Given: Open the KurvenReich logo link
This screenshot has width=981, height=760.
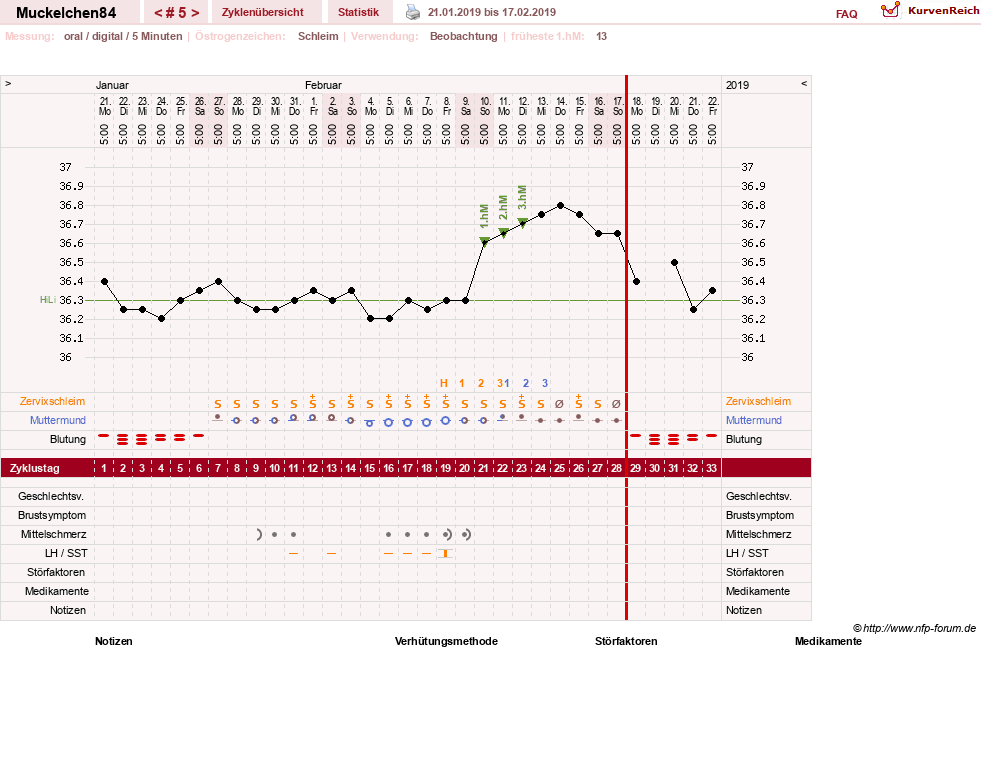Looking at the screenshot, I should pos(929,11).
